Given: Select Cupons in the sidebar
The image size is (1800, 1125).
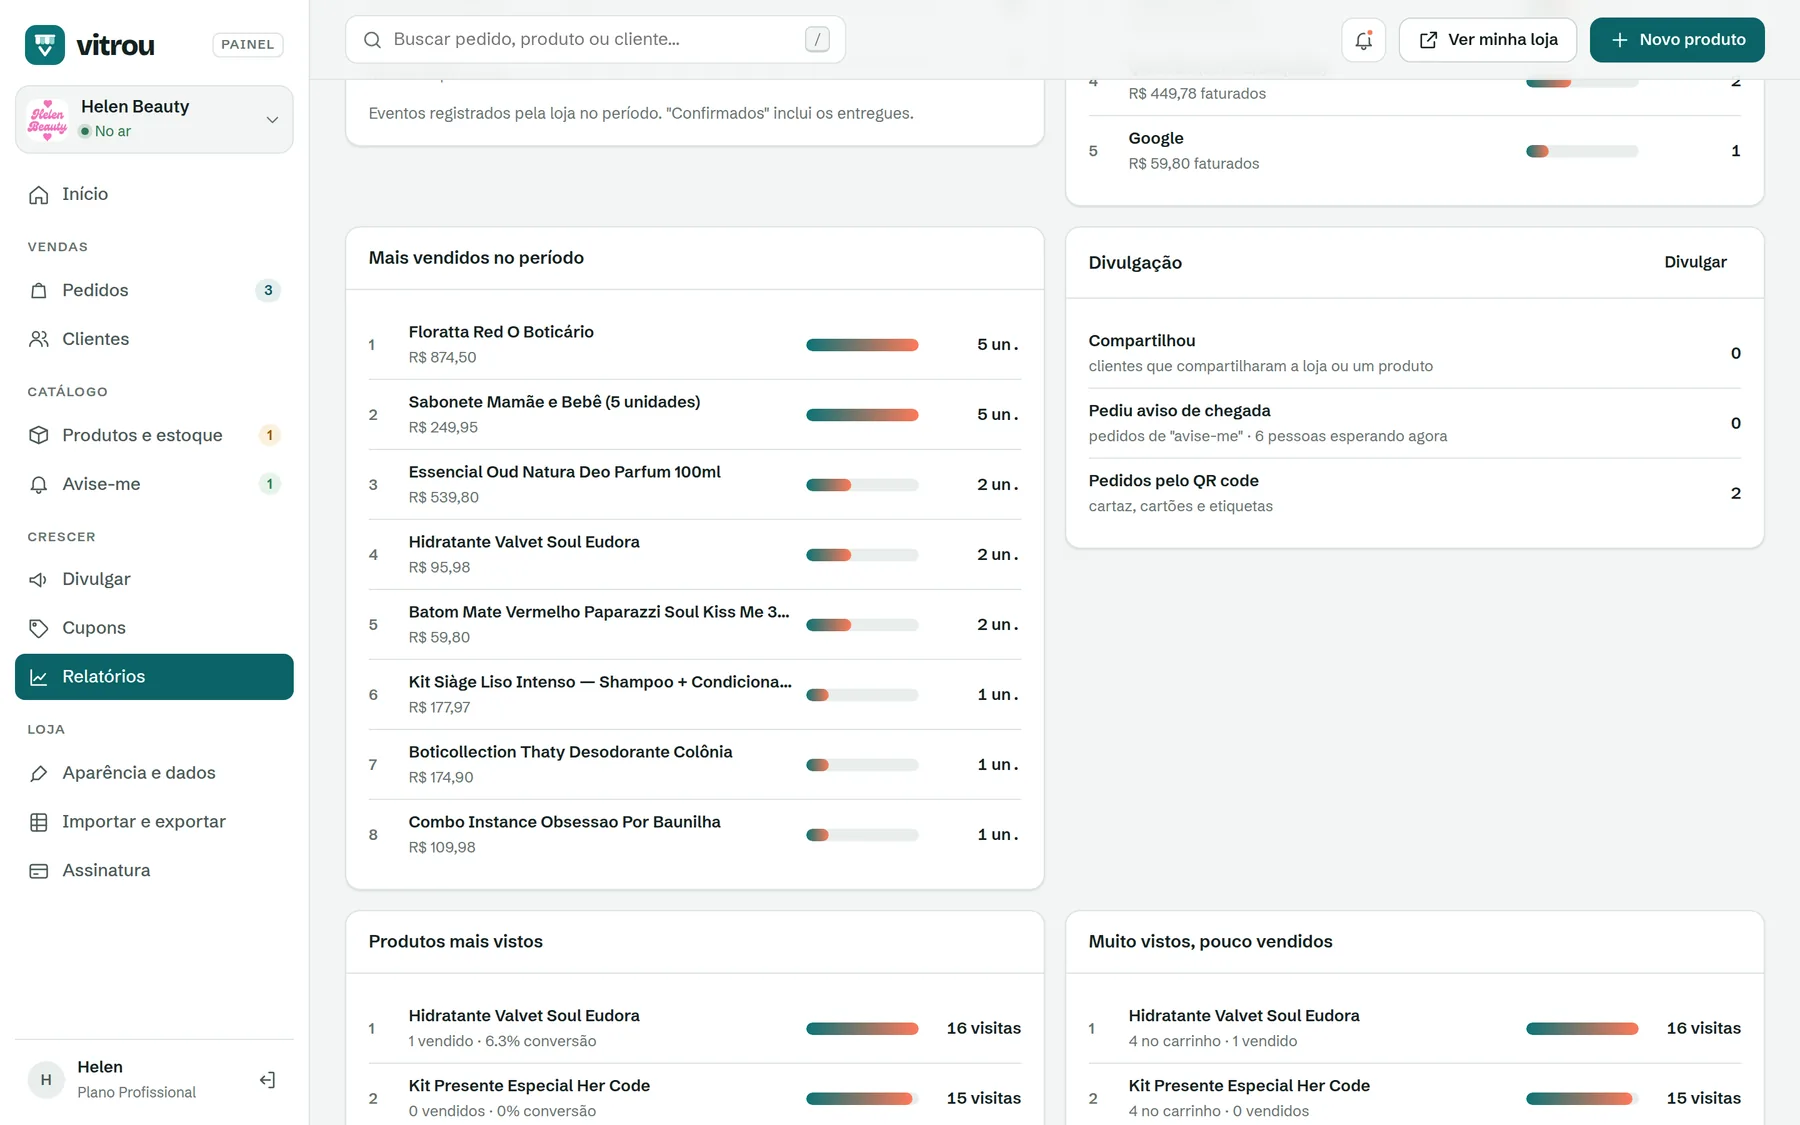Looking at the screenshot, I should (x=154, y=628).
